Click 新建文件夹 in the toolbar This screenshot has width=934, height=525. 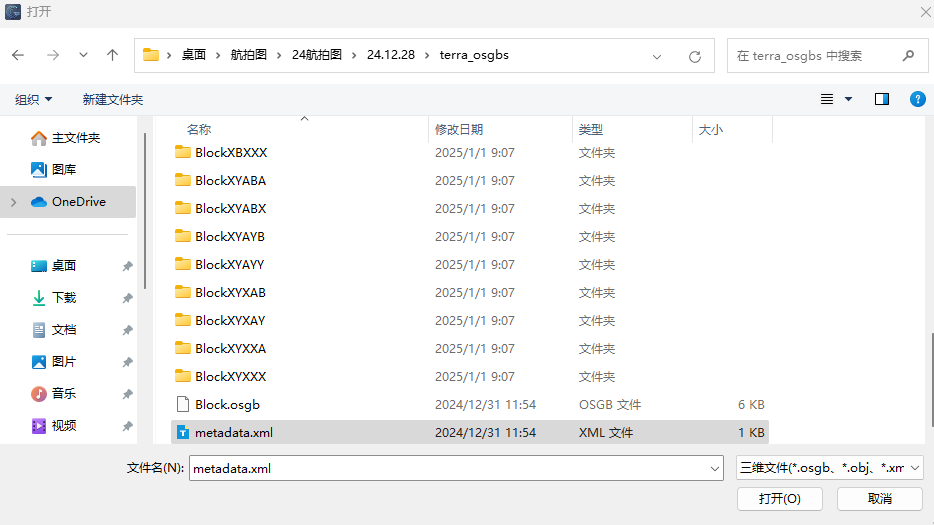click(113, 100)
